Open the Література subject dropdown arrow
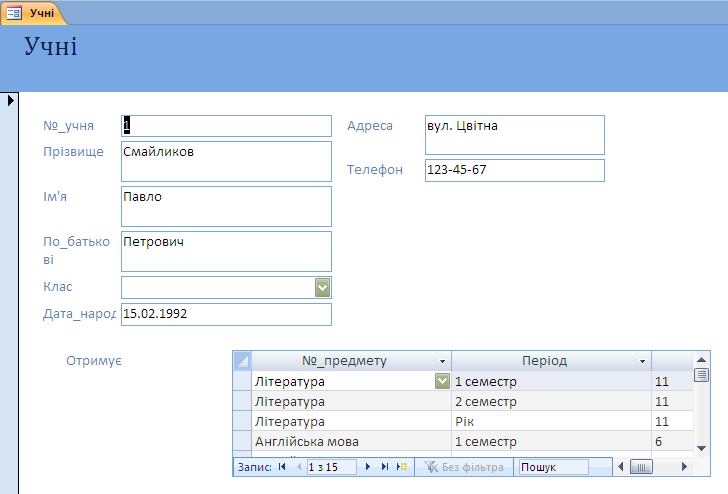 442,381
